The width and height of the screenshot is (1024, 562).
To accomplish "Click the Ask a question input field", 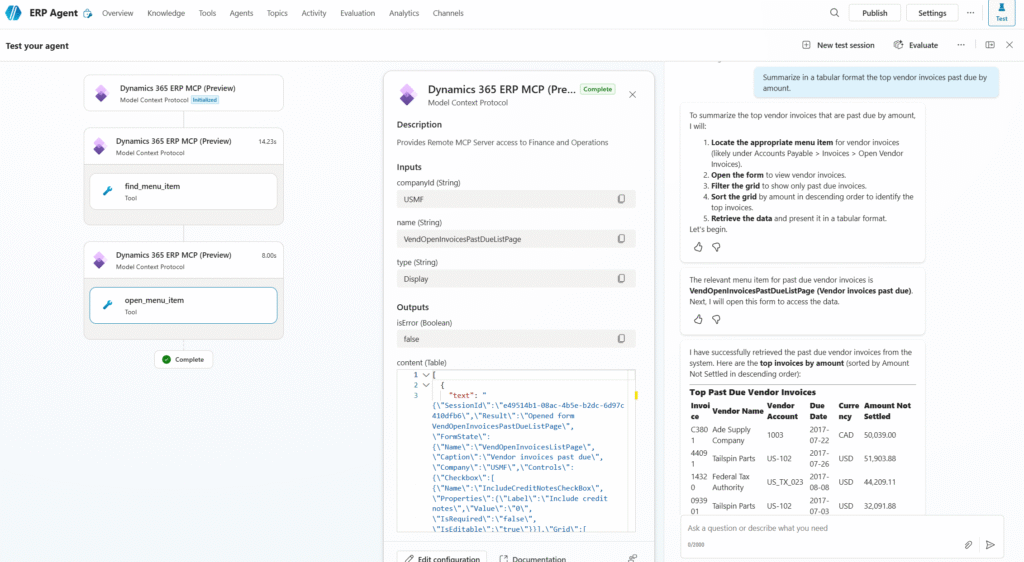I will pyautogui.click(x=820, y=528).
